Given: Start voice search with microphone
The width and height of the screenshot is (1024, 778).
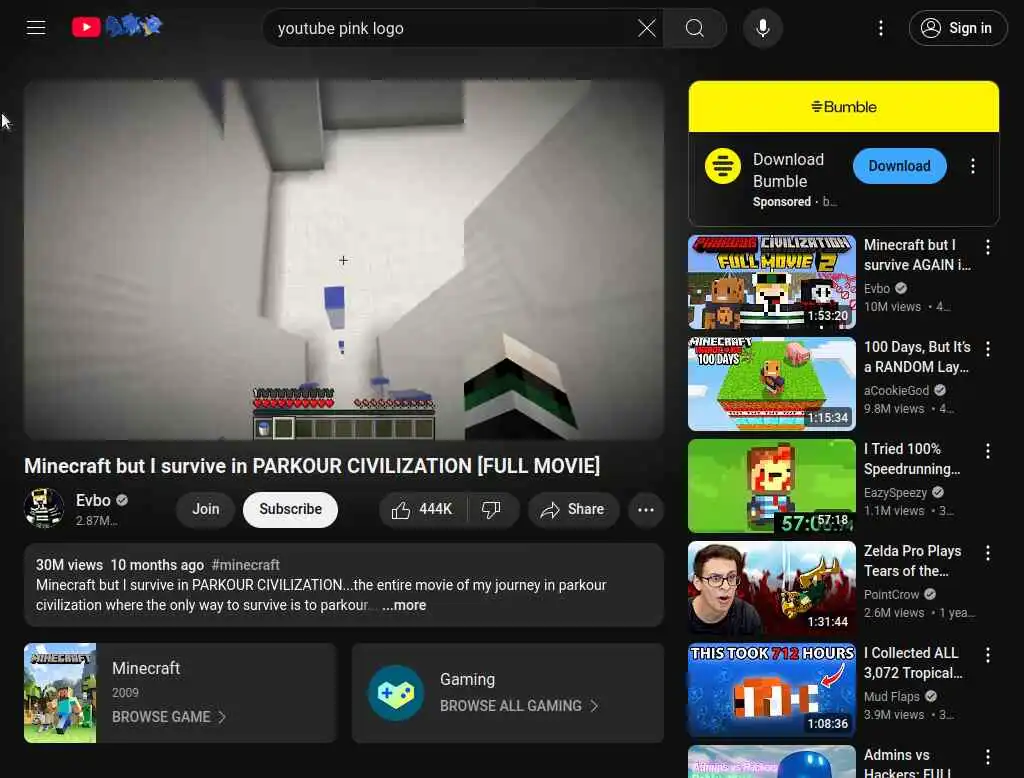Looking at the screenshot, I should [762, 28].
